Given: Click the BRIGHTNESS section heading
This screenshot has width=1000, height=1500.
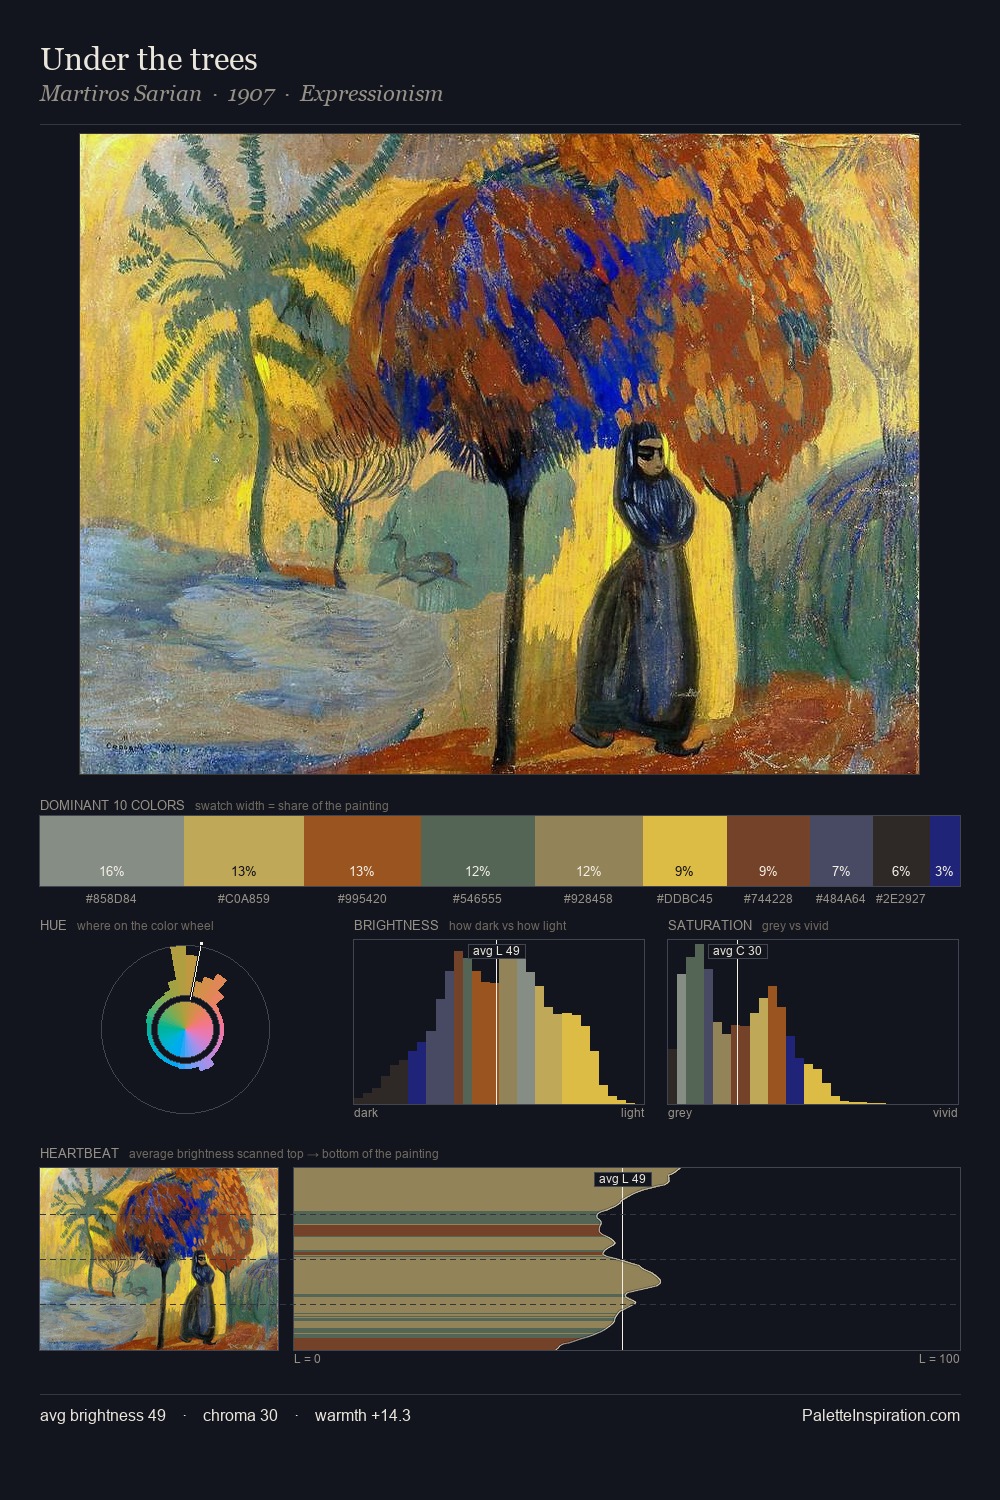Looking at the screenshot, I should click(396, 925).
